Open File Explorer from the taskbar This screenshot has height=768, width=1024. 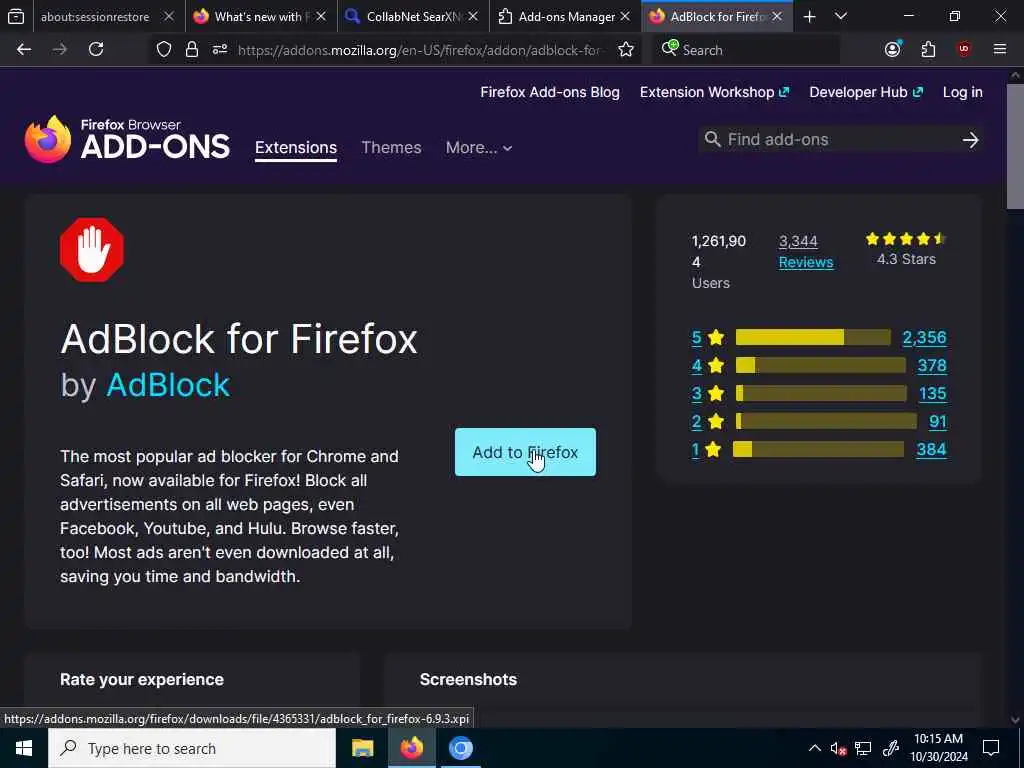pos(362,748)
